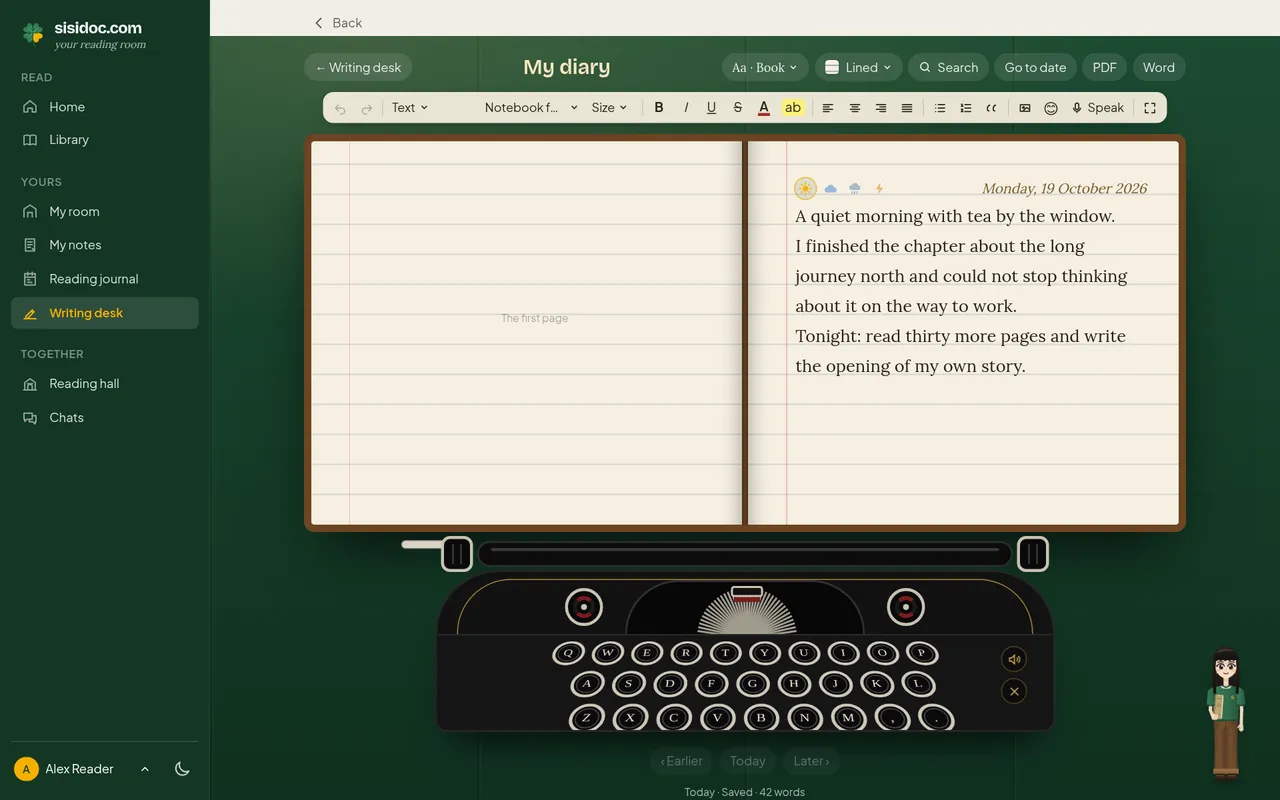The height and width of the screenshot is (800, 1280).
Task: Select the cloudy weather icon
Action: tap(830, 188)
